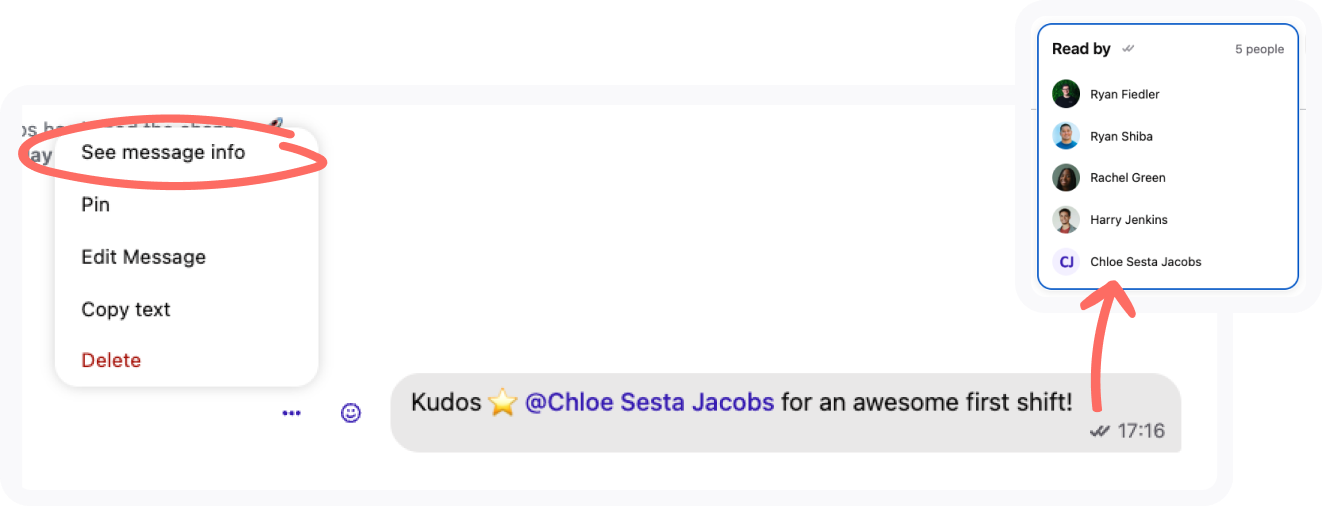
Task: Select See message info from menu
Action: point(163,153)
